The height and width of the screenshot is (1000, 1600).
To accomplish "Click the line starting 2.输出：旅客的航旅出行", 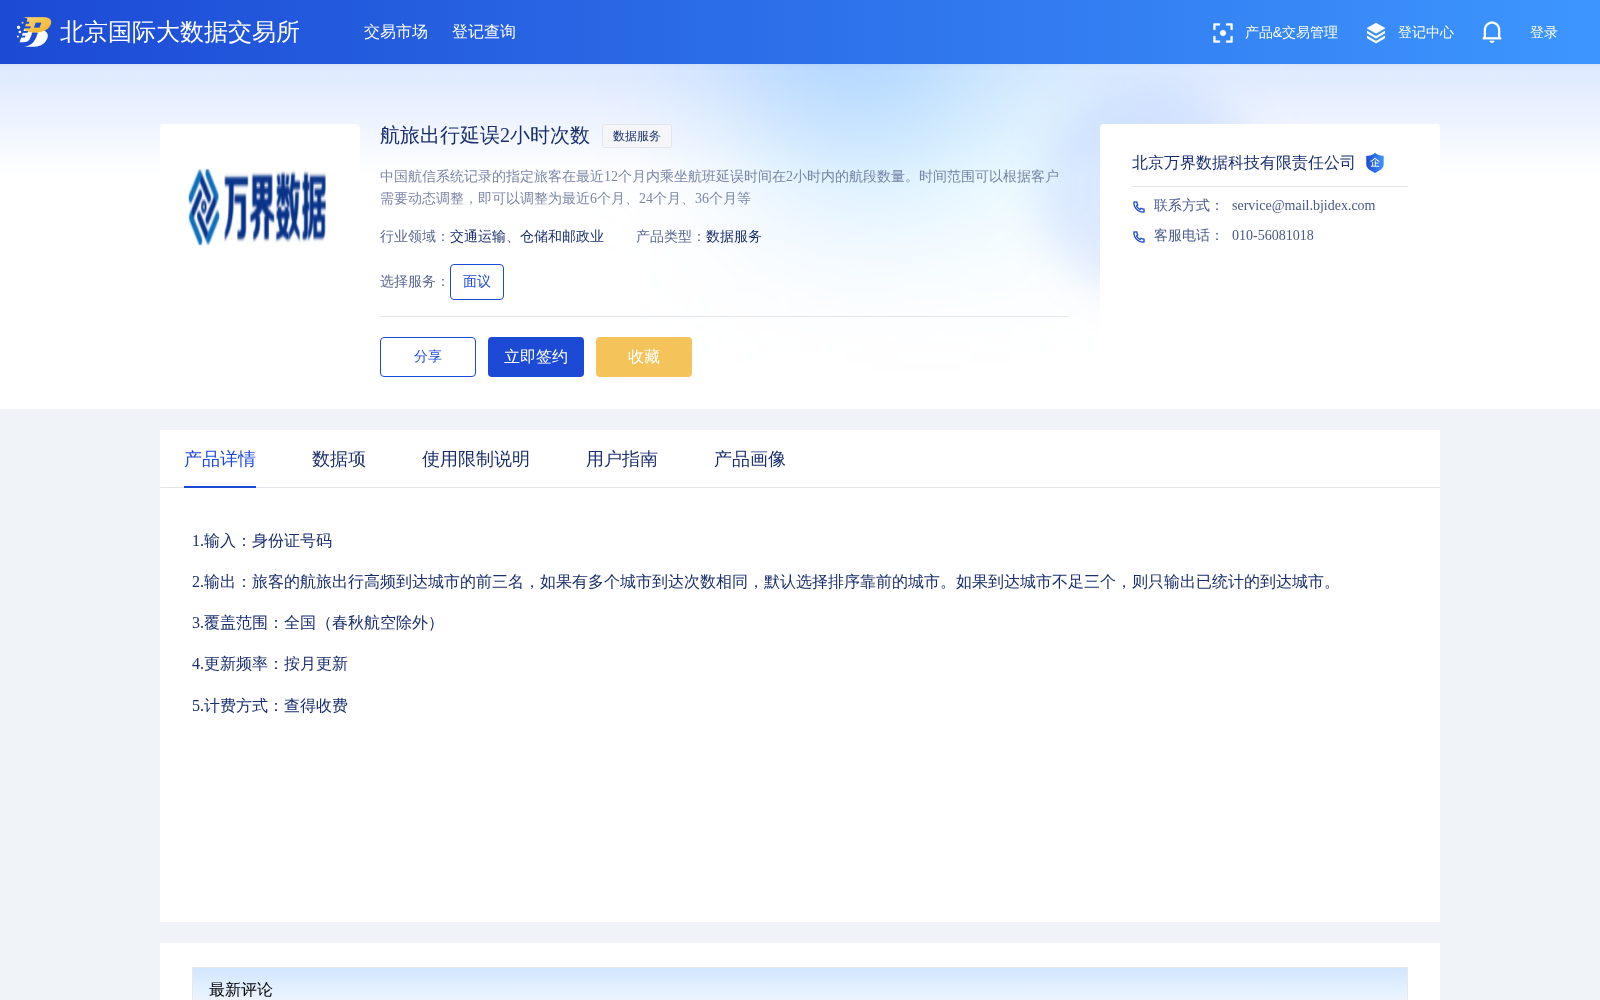I will (x=766, y=582).
